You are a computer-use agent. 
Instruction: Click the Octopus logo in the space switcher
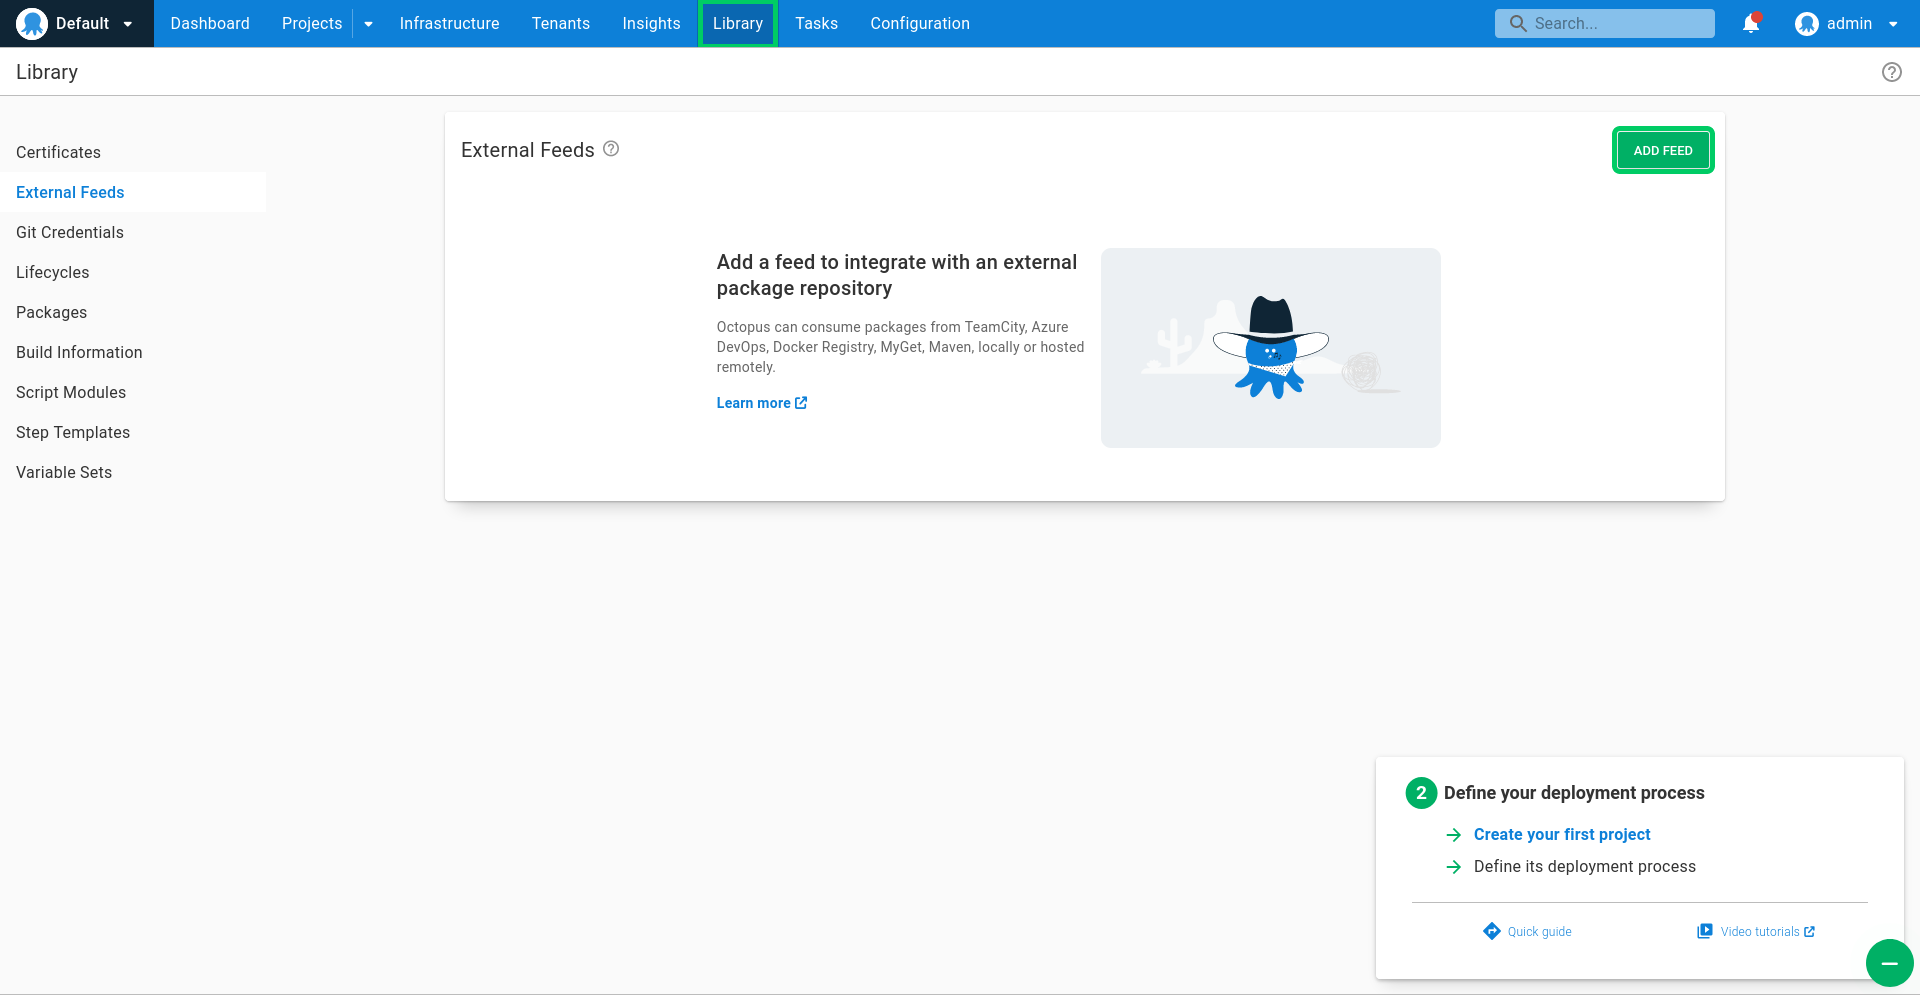32,23
